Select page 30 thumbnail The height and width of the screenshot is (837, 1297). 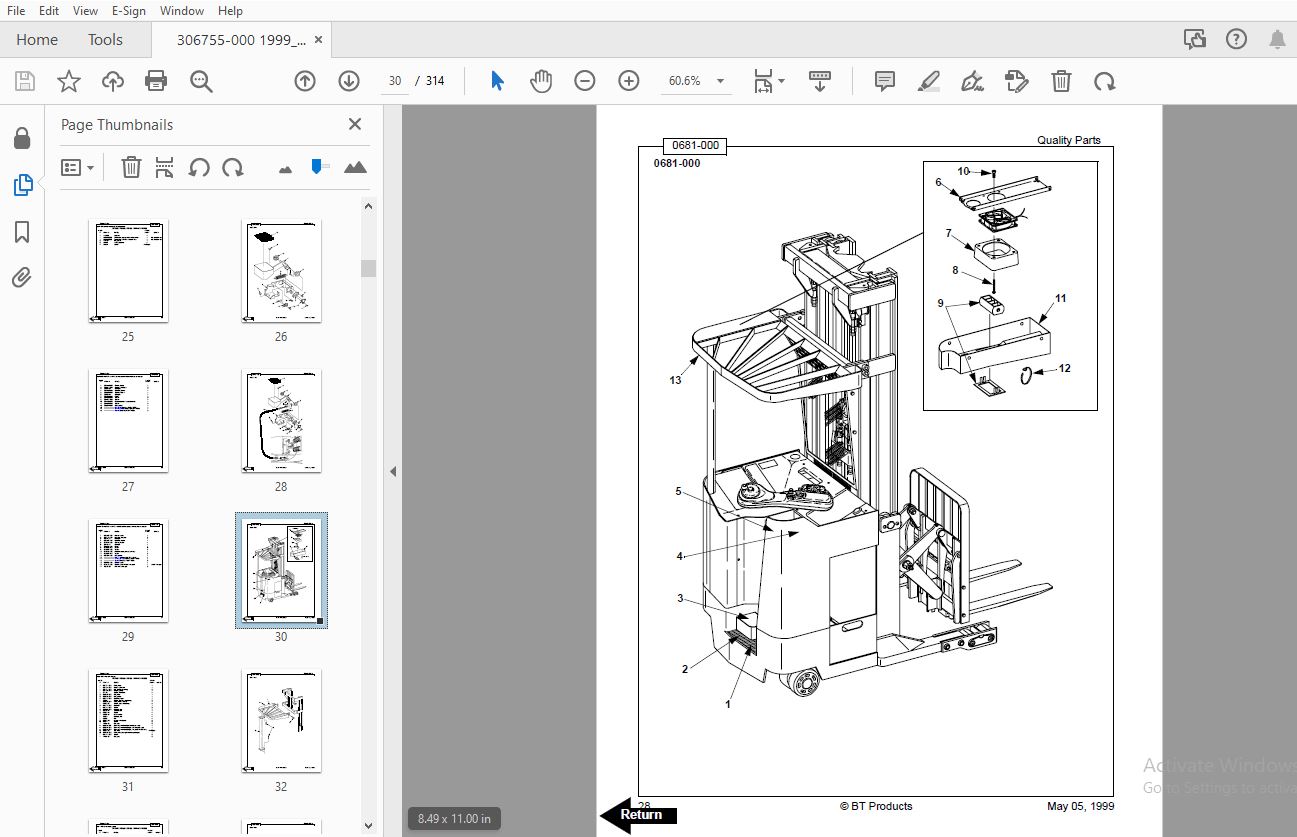pos(281,571)
